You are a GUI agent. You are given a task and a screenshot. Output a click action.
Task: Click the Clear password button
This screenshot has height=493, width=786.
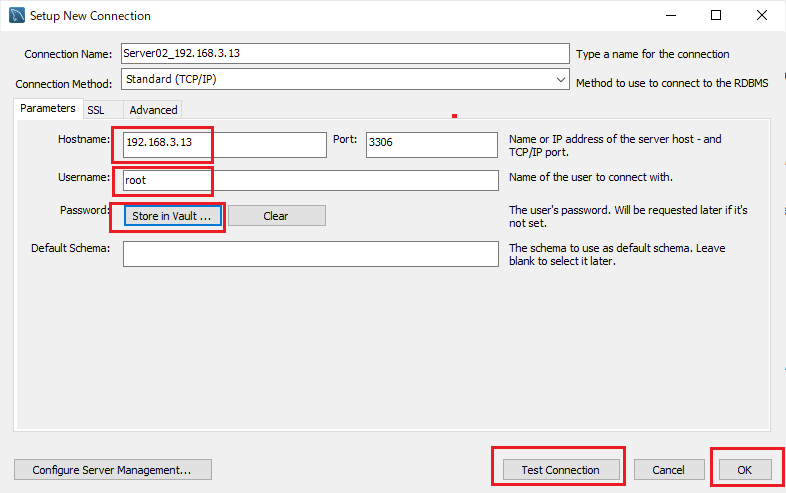tap(277, 216)
